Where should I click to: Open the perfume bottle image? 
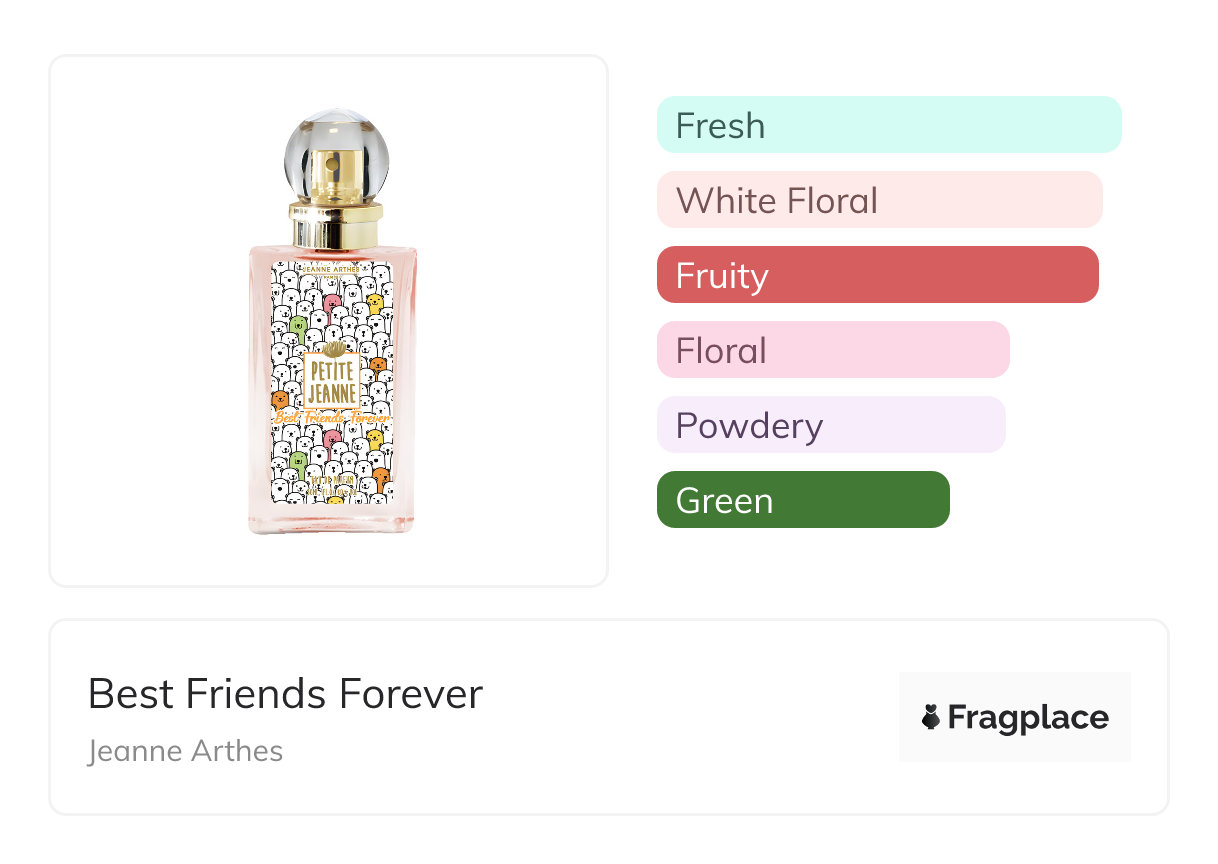coord(332,320)
